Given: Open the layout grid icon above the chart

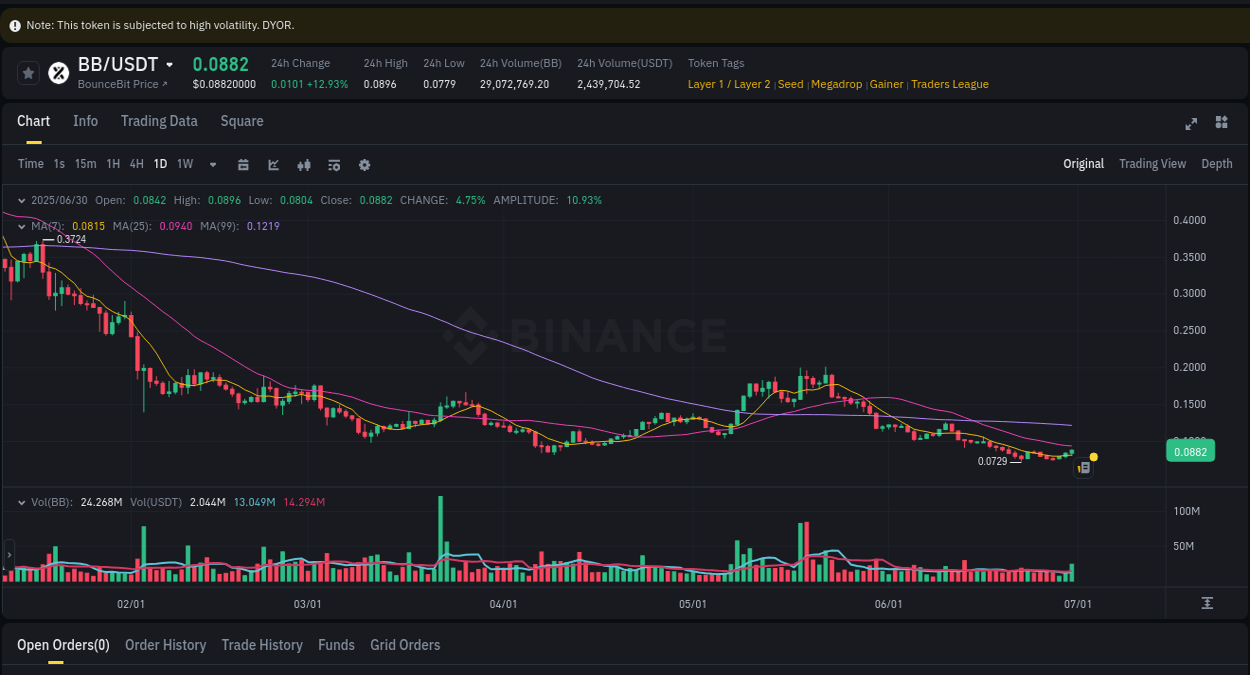Looking at the screenshot, I should click(x=1221, y=122).
